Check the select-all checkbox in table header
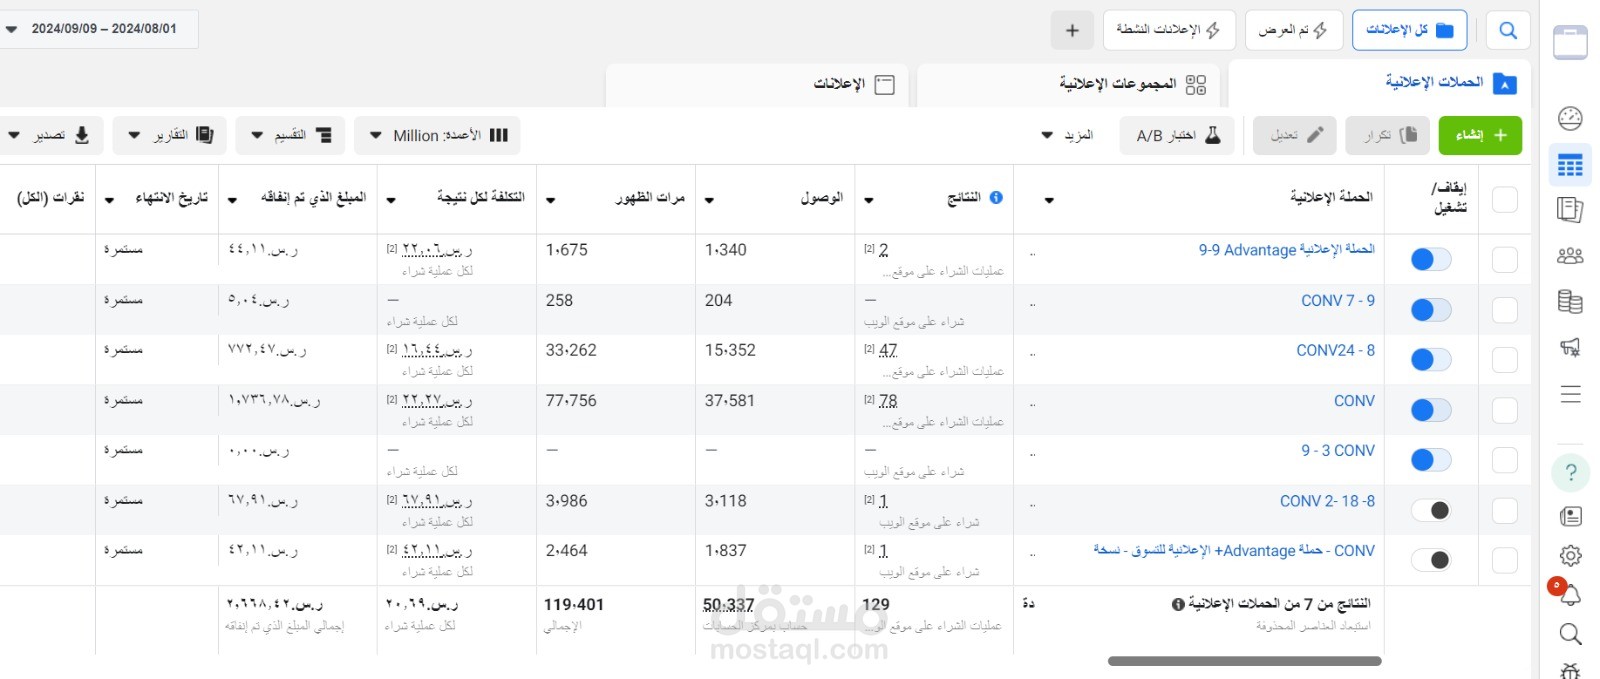 coord(1505,199)
